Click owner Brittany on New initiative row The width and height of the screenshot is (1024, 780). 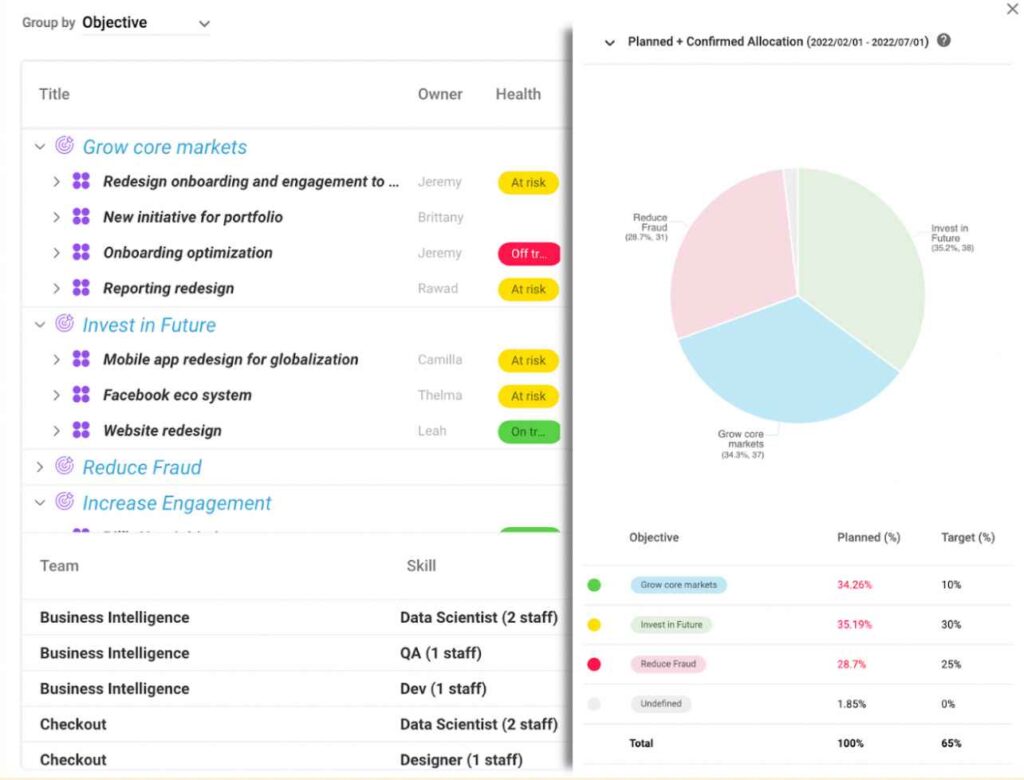click(x=441, y=218)
